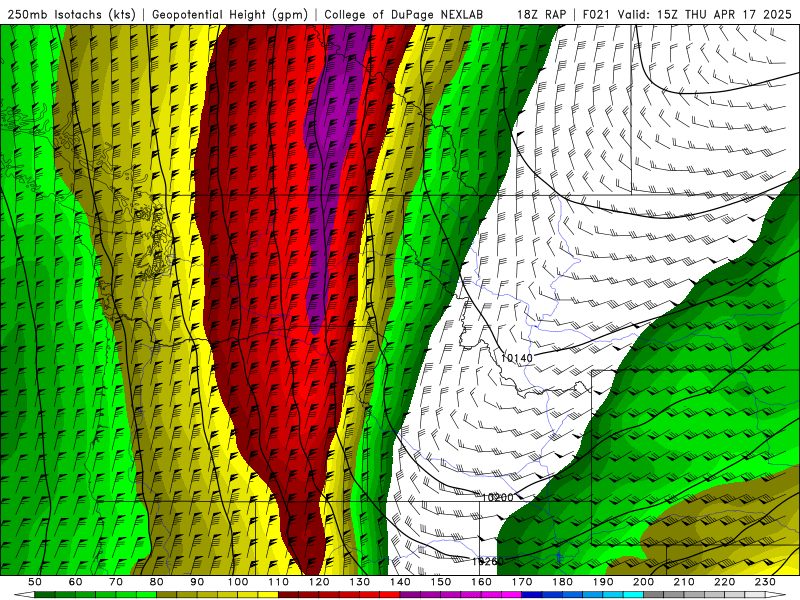The image size is (800, 600).
Task: Click the 110 knot colorbar label
Action: coord(279,582)
